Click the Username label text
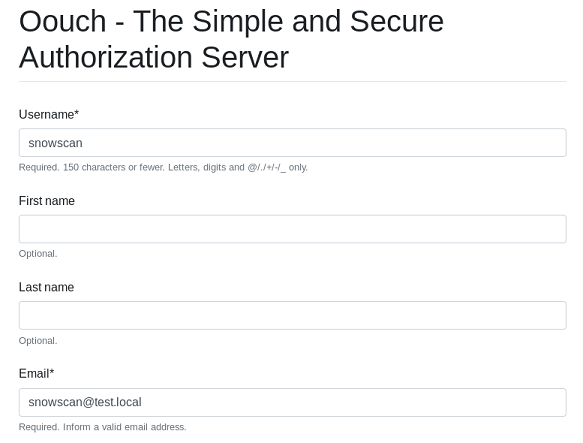Image resolution: width=583 pixels, height=443 pixels. [x=46, y=115]
